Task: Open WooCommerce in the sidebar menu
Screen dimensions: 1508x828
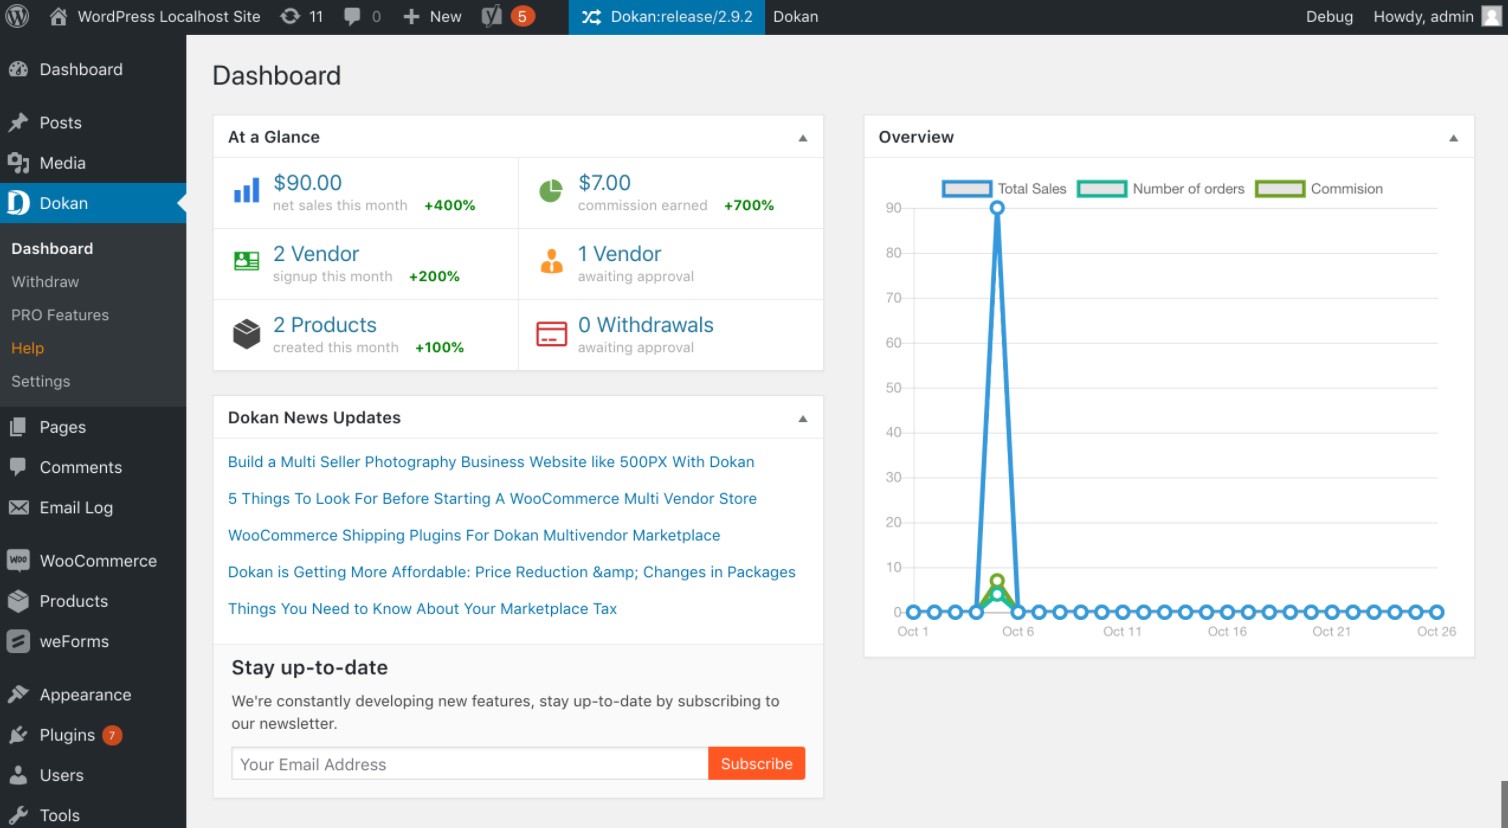Action: click(x=97, y=561)
